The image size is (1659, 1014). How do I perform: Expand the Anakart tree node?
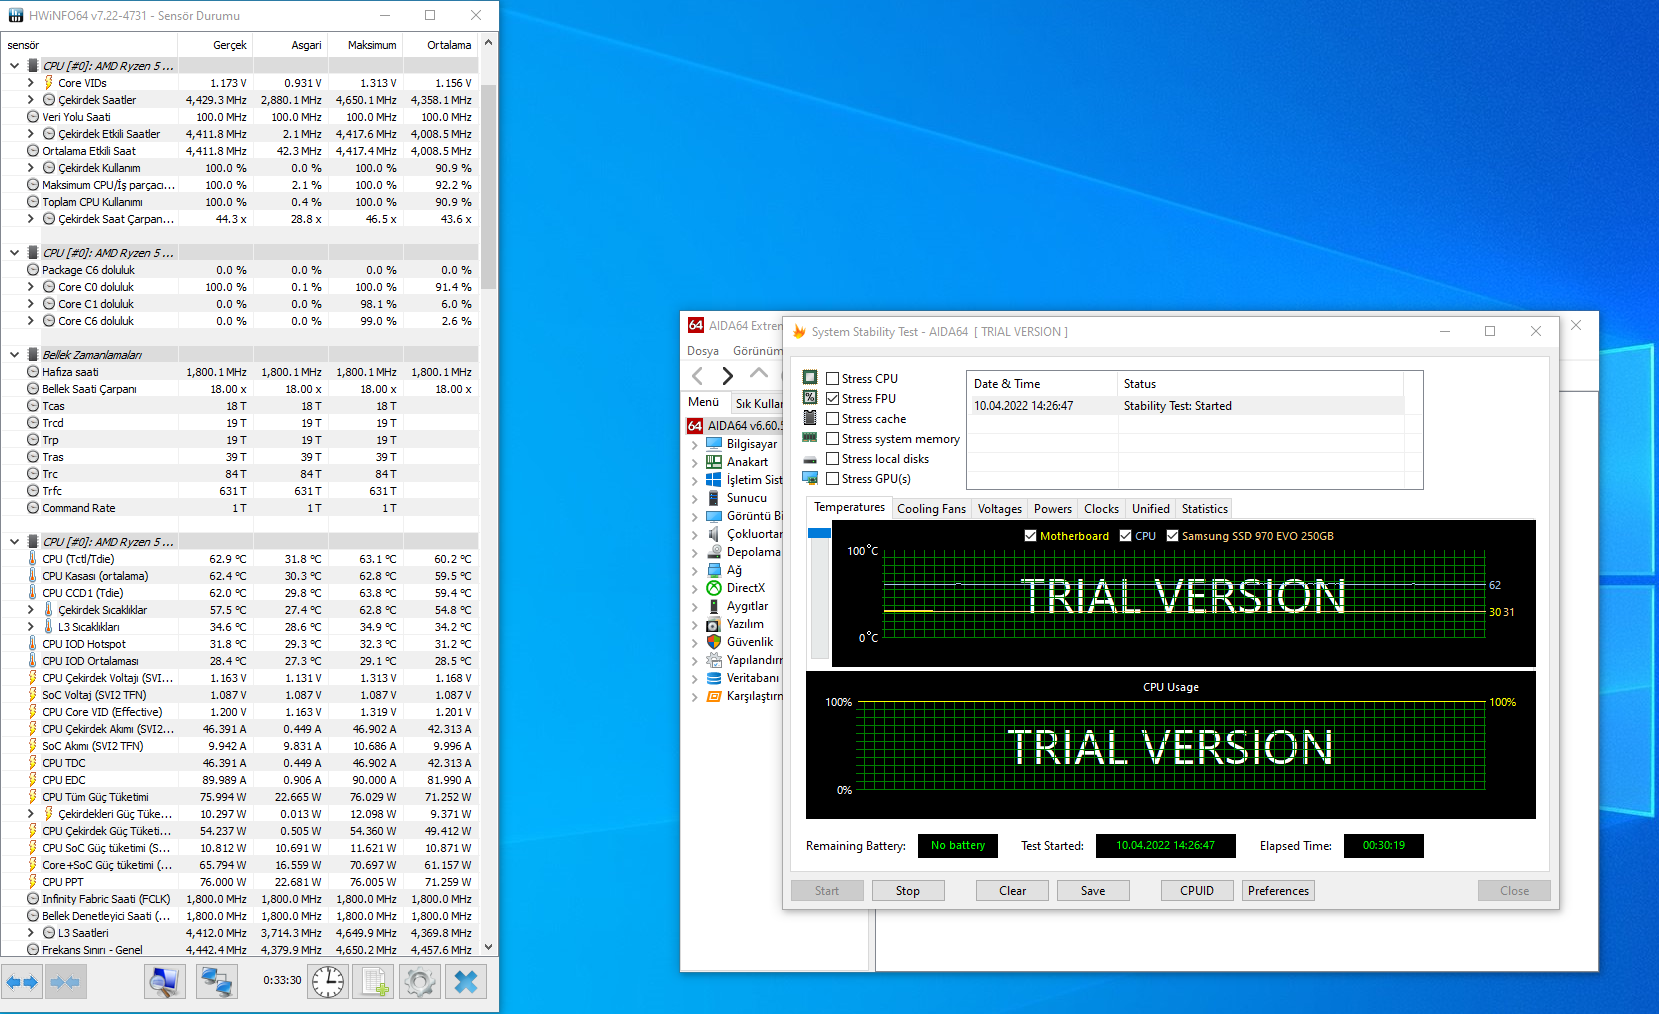point(694,462)
